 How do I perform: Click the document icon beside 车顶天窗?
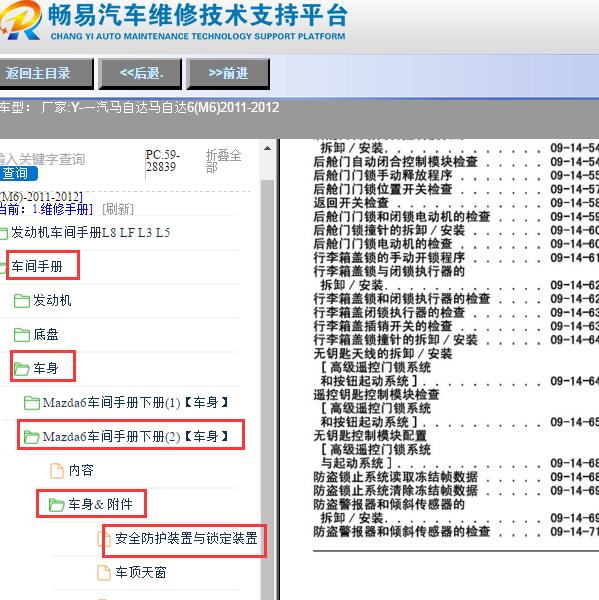(104, 573)
